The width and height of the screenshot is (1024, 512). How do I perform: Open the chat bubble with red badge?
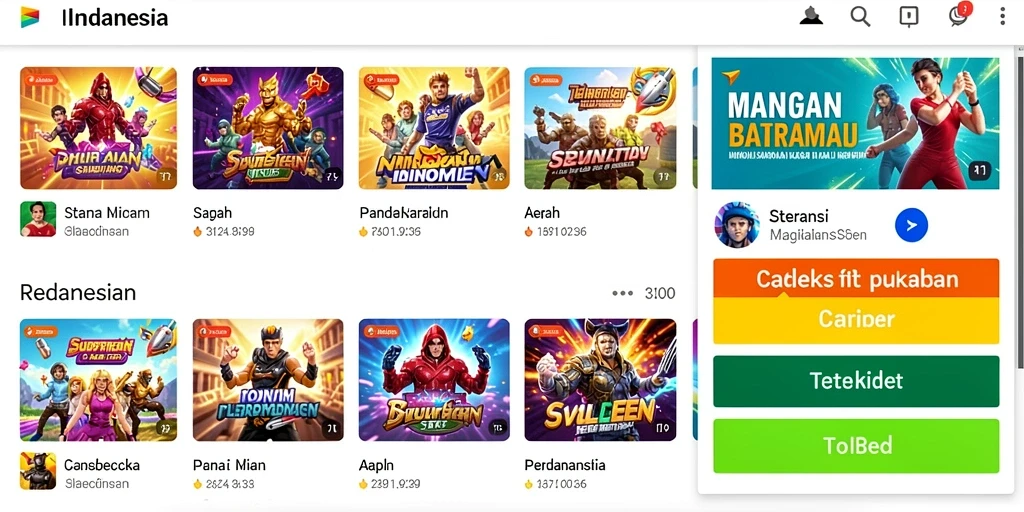click(x=959, y=15)
